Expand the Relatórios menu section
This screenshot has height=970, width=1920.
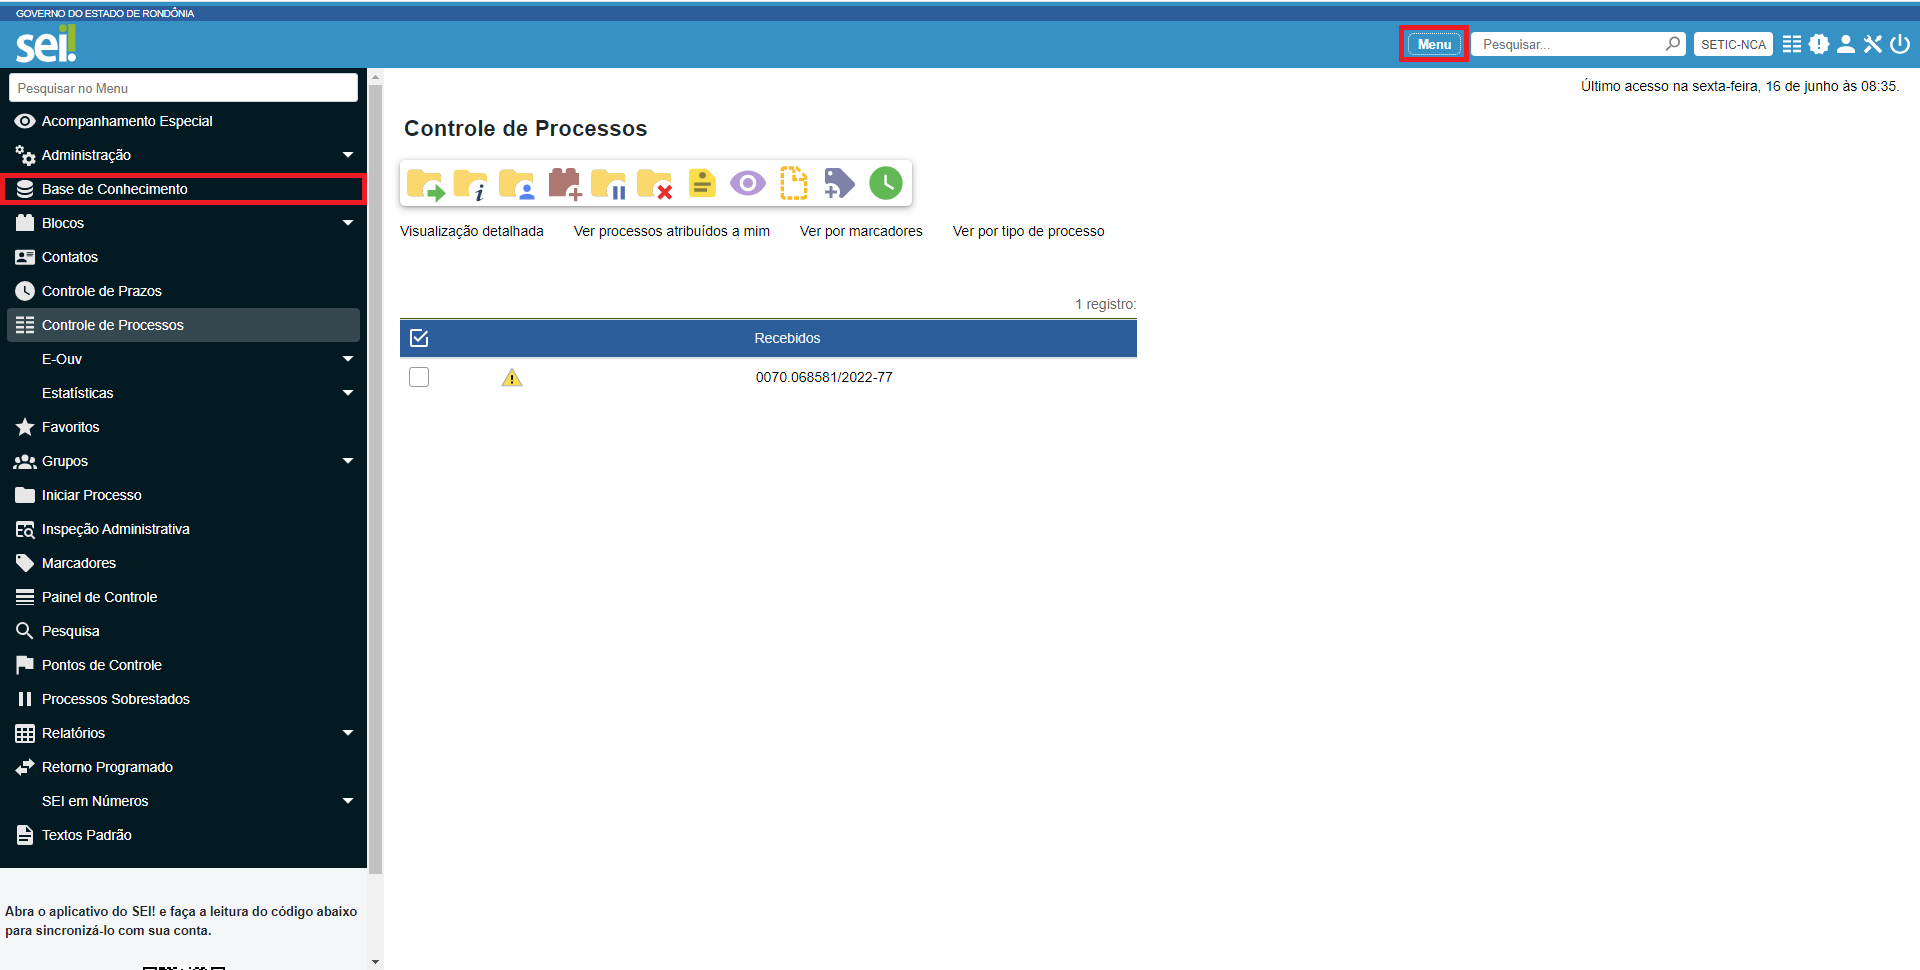click(348, 732)
